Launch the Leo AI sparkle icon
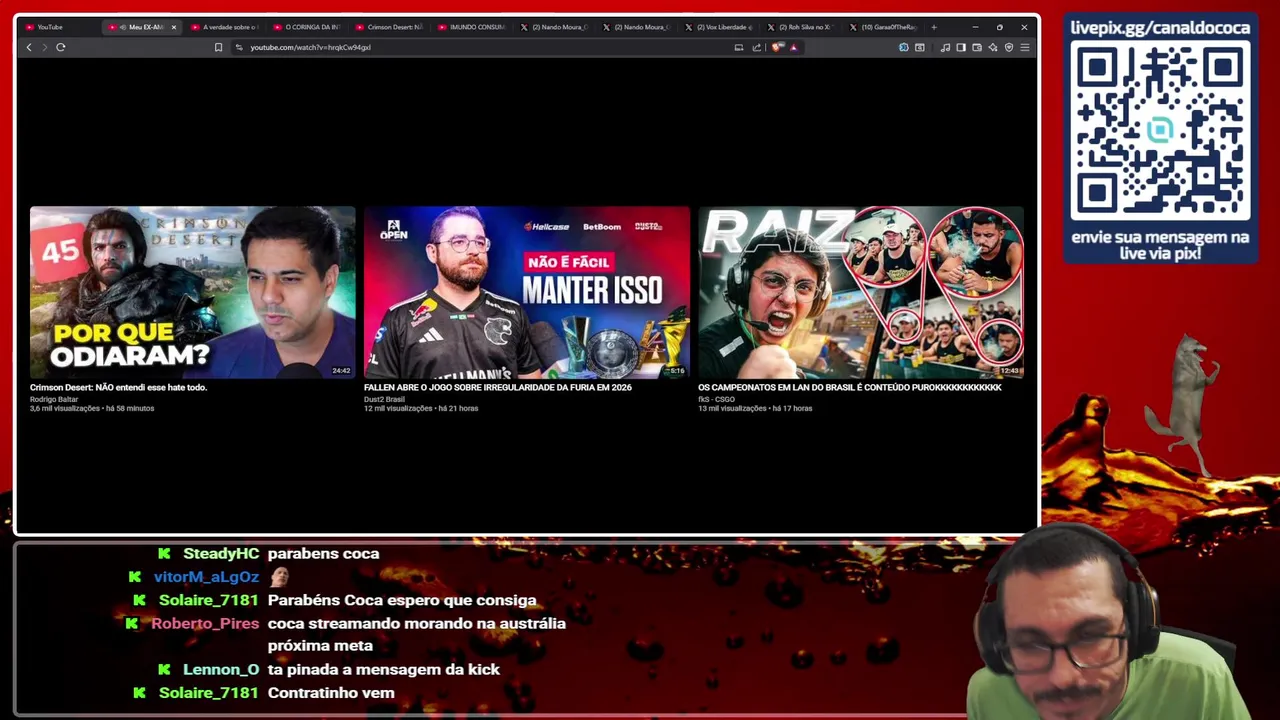 [x=993, y=47]
